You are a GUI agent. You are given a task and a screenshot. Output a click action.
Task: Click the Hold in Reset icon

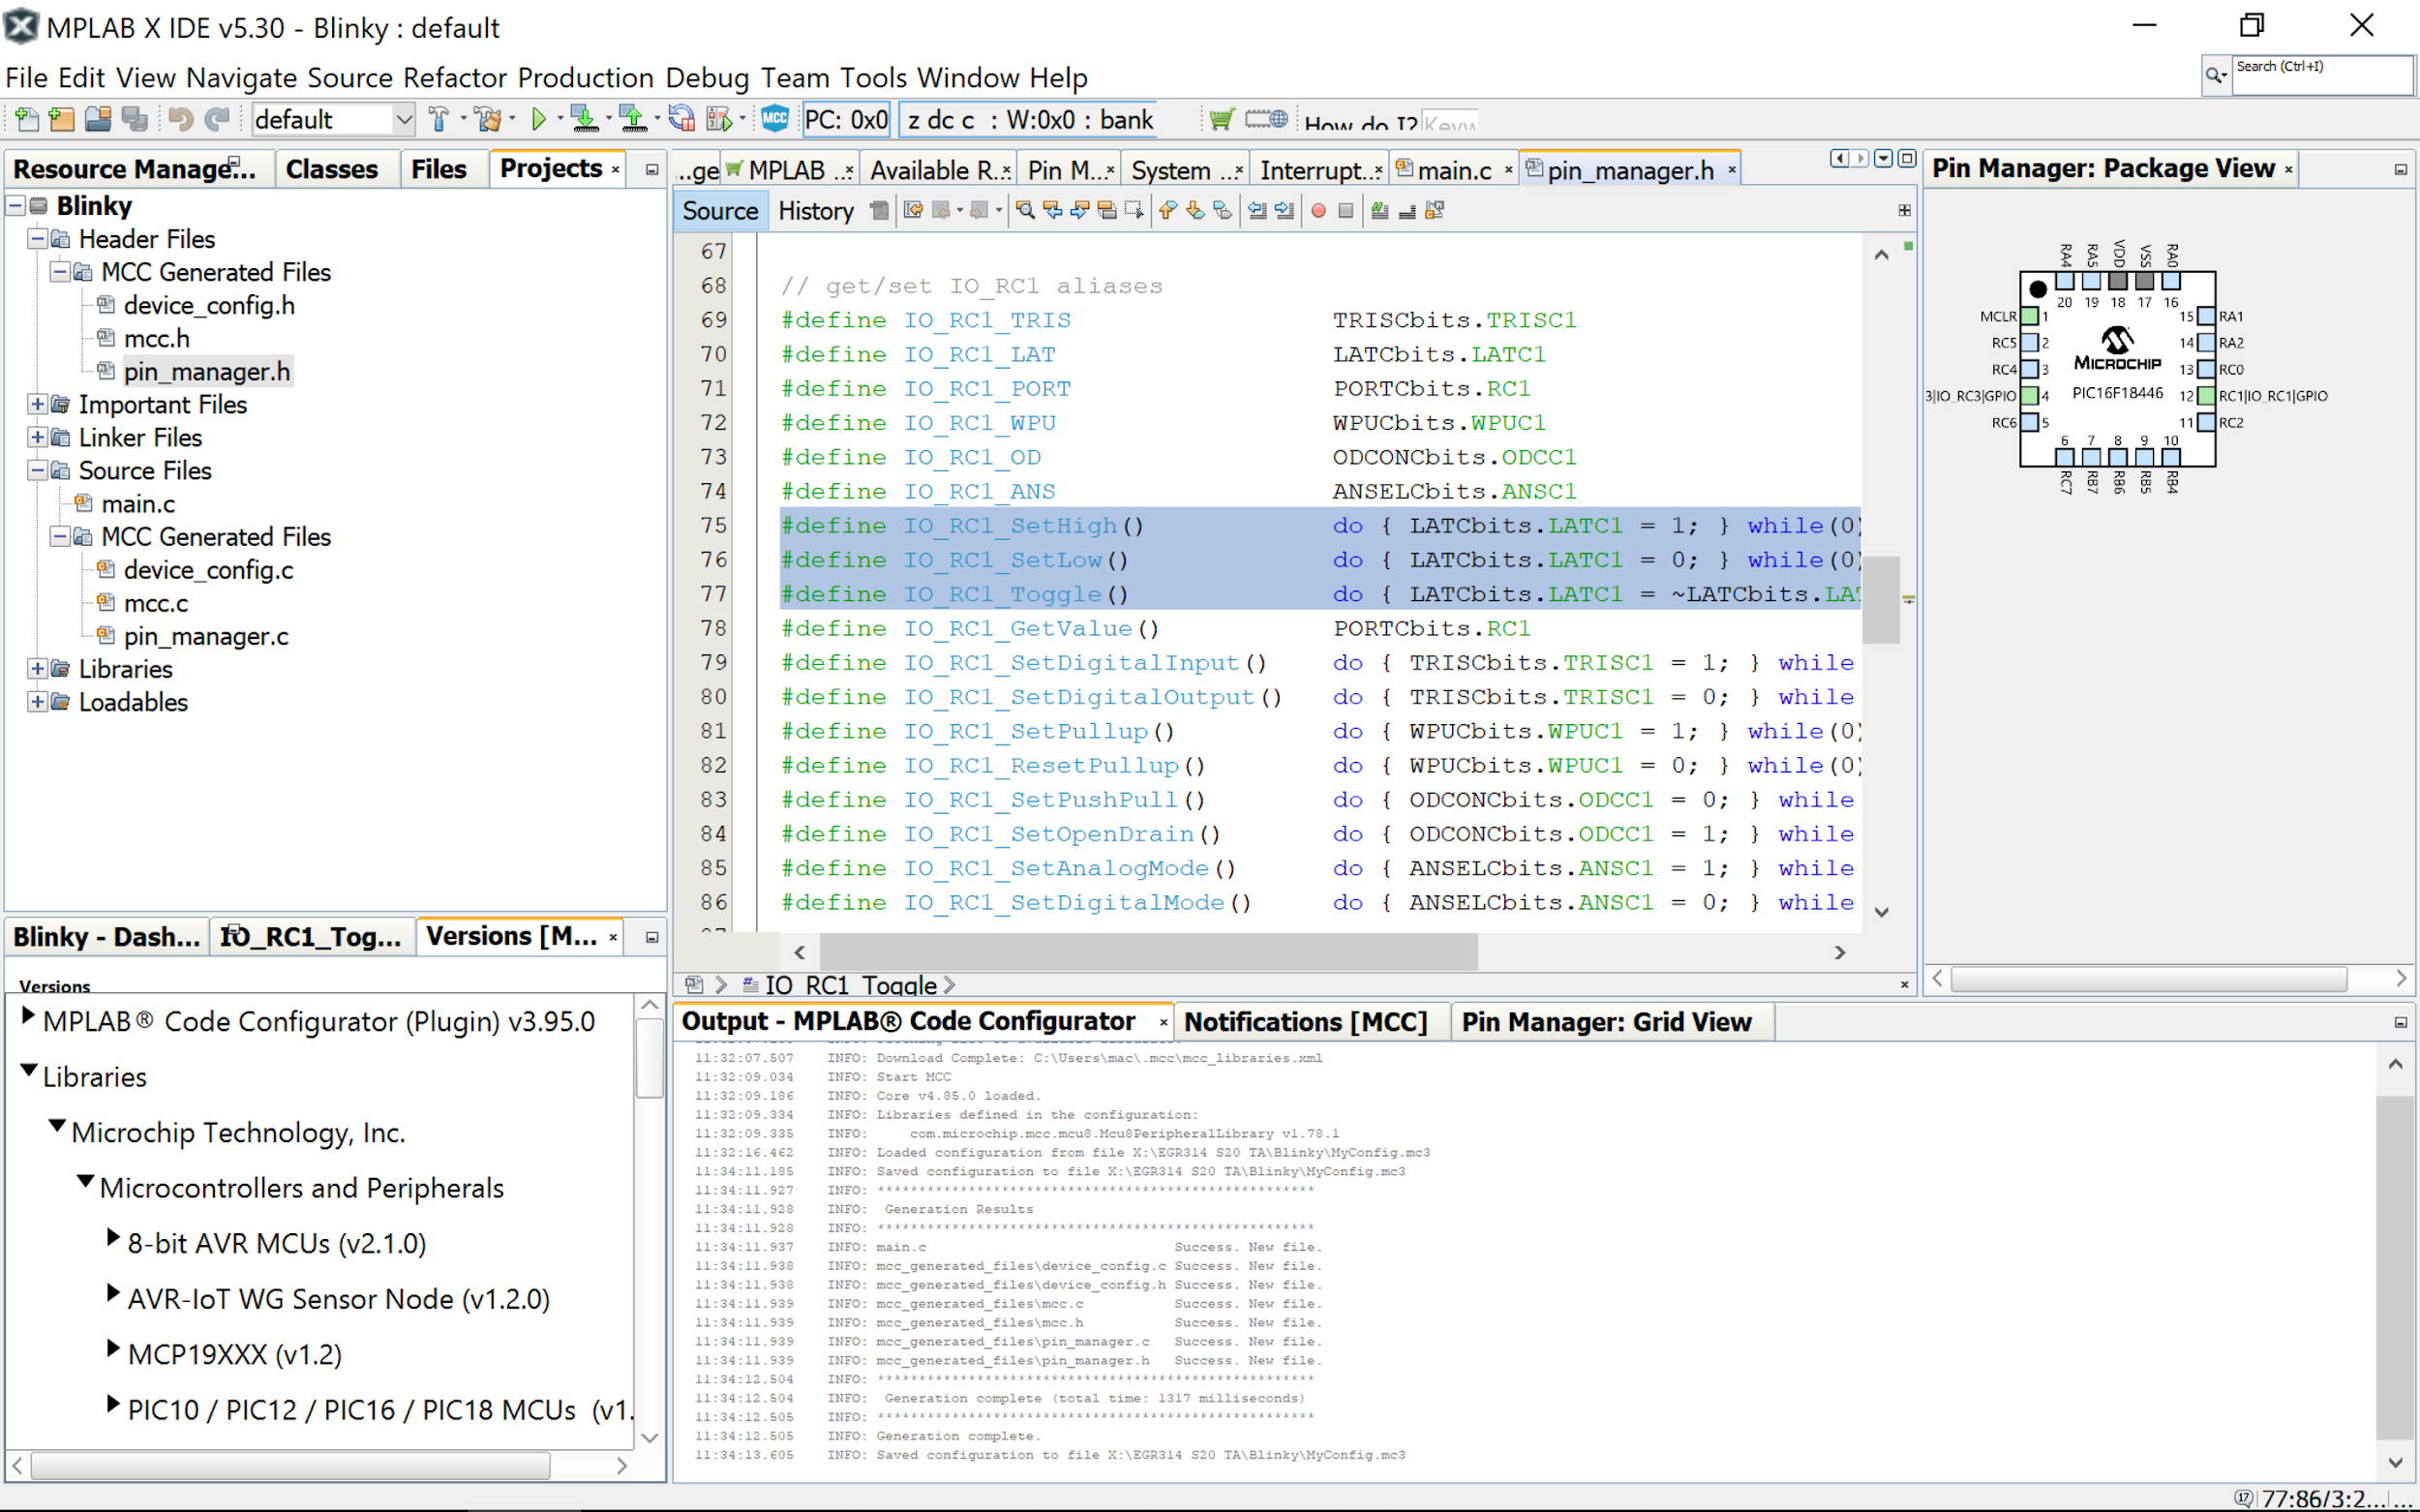coord(682,120)
